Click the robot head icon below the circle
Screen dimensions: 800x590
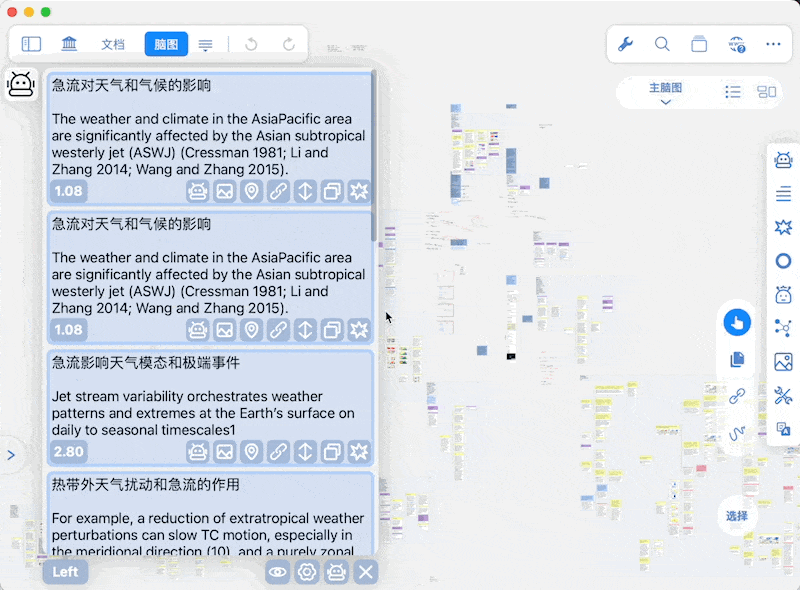point(783,294)
